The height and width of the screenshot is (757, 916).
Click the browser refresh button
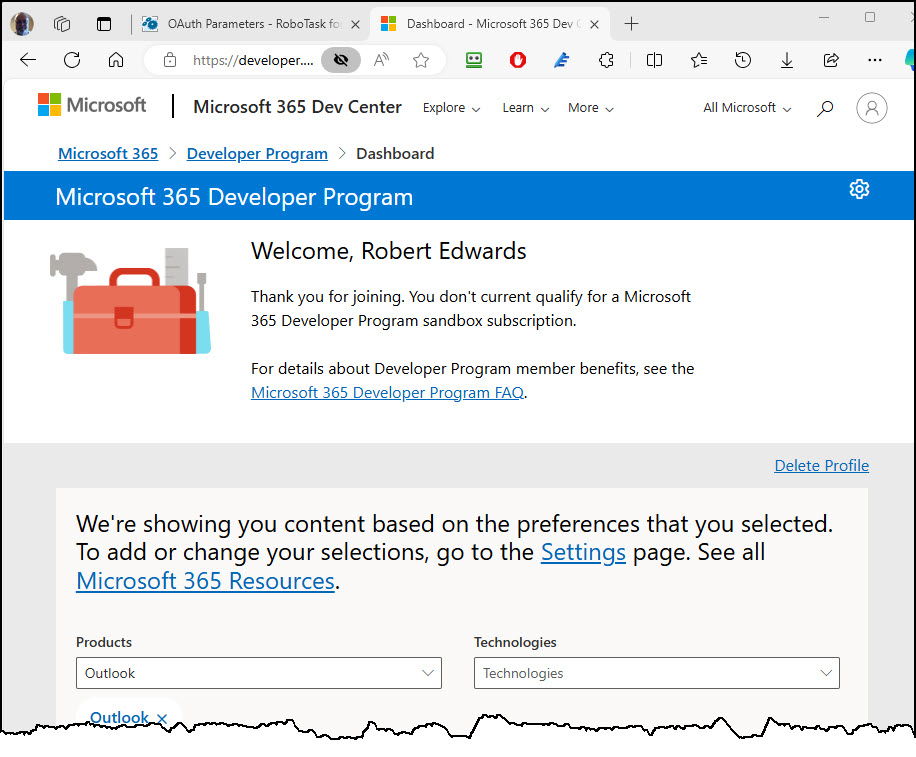72,60
